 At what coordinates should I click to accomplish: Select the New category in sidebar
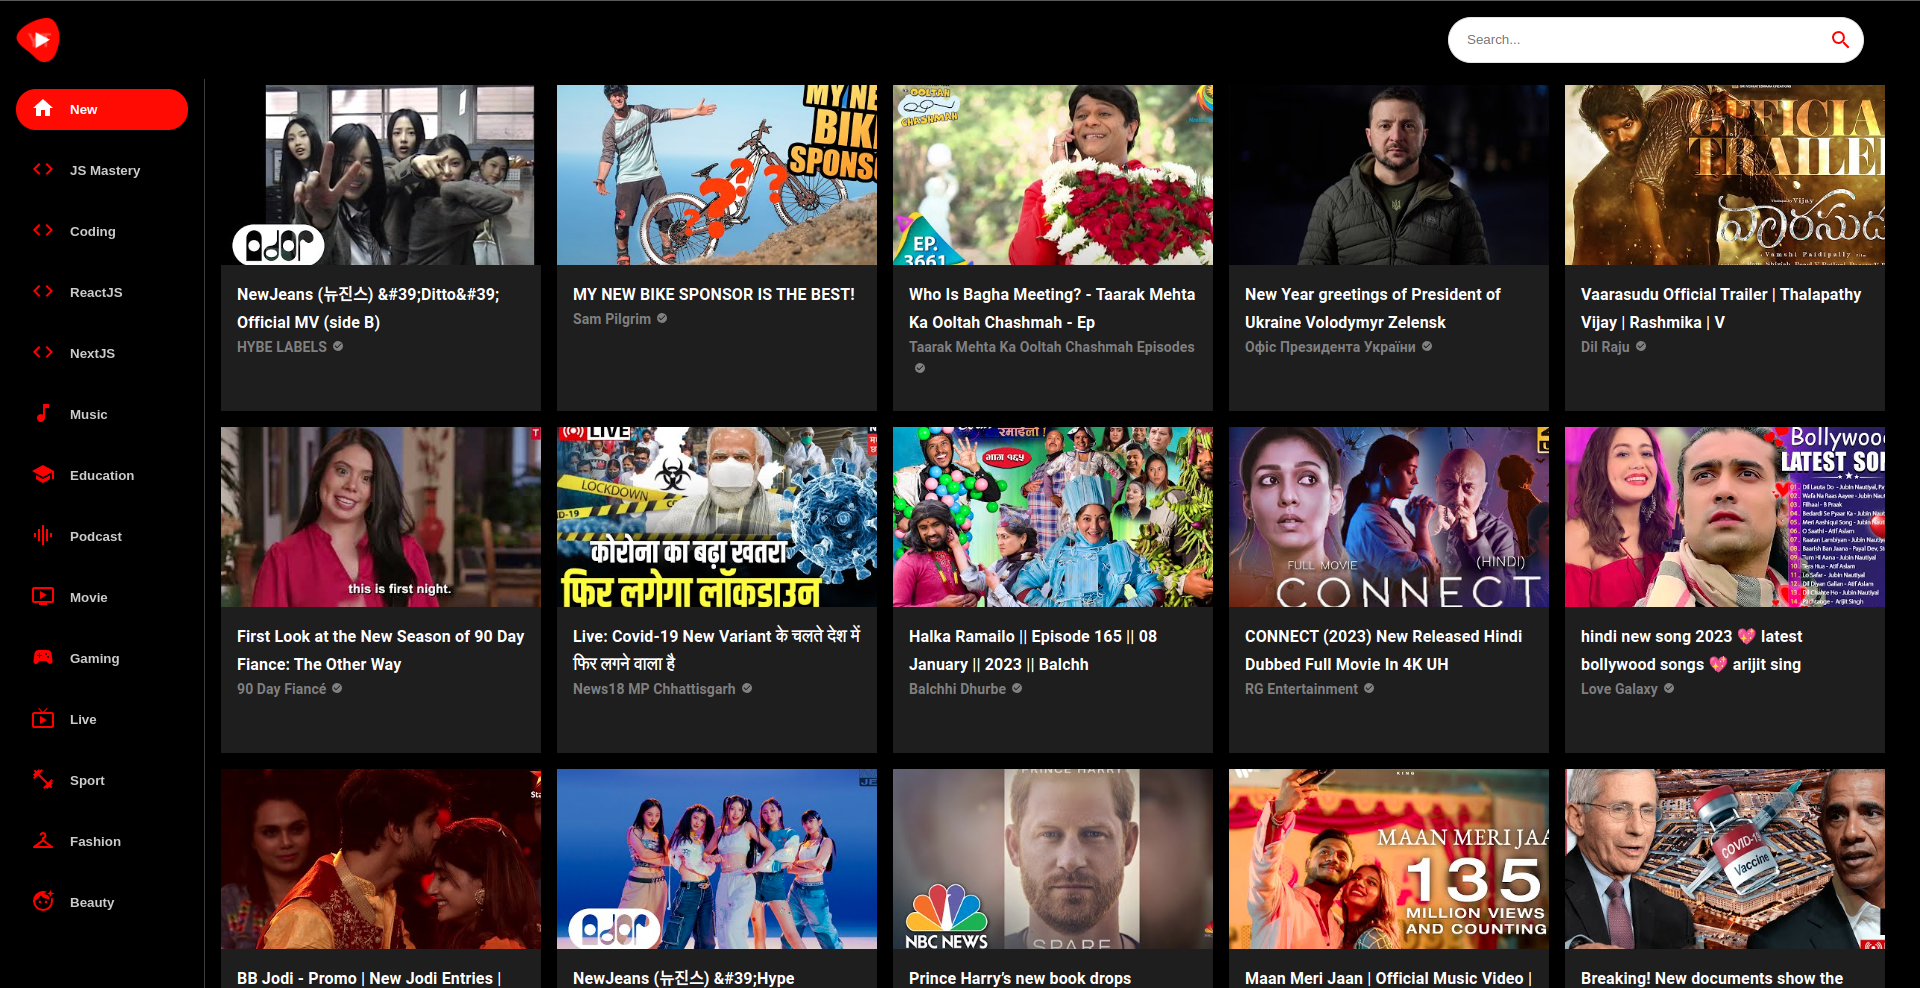(102, 109)
